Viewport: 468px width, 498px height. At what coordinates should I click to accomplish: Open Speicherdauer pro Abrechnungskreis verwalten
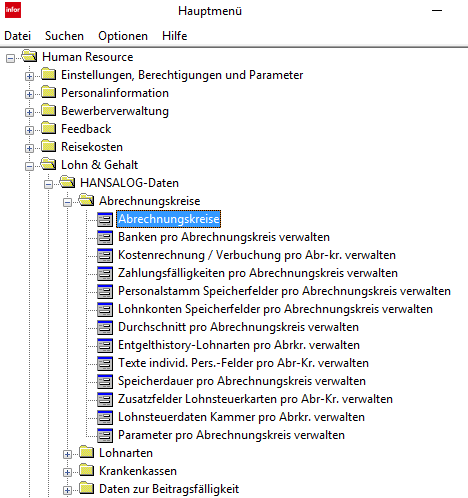click(242, 381)
